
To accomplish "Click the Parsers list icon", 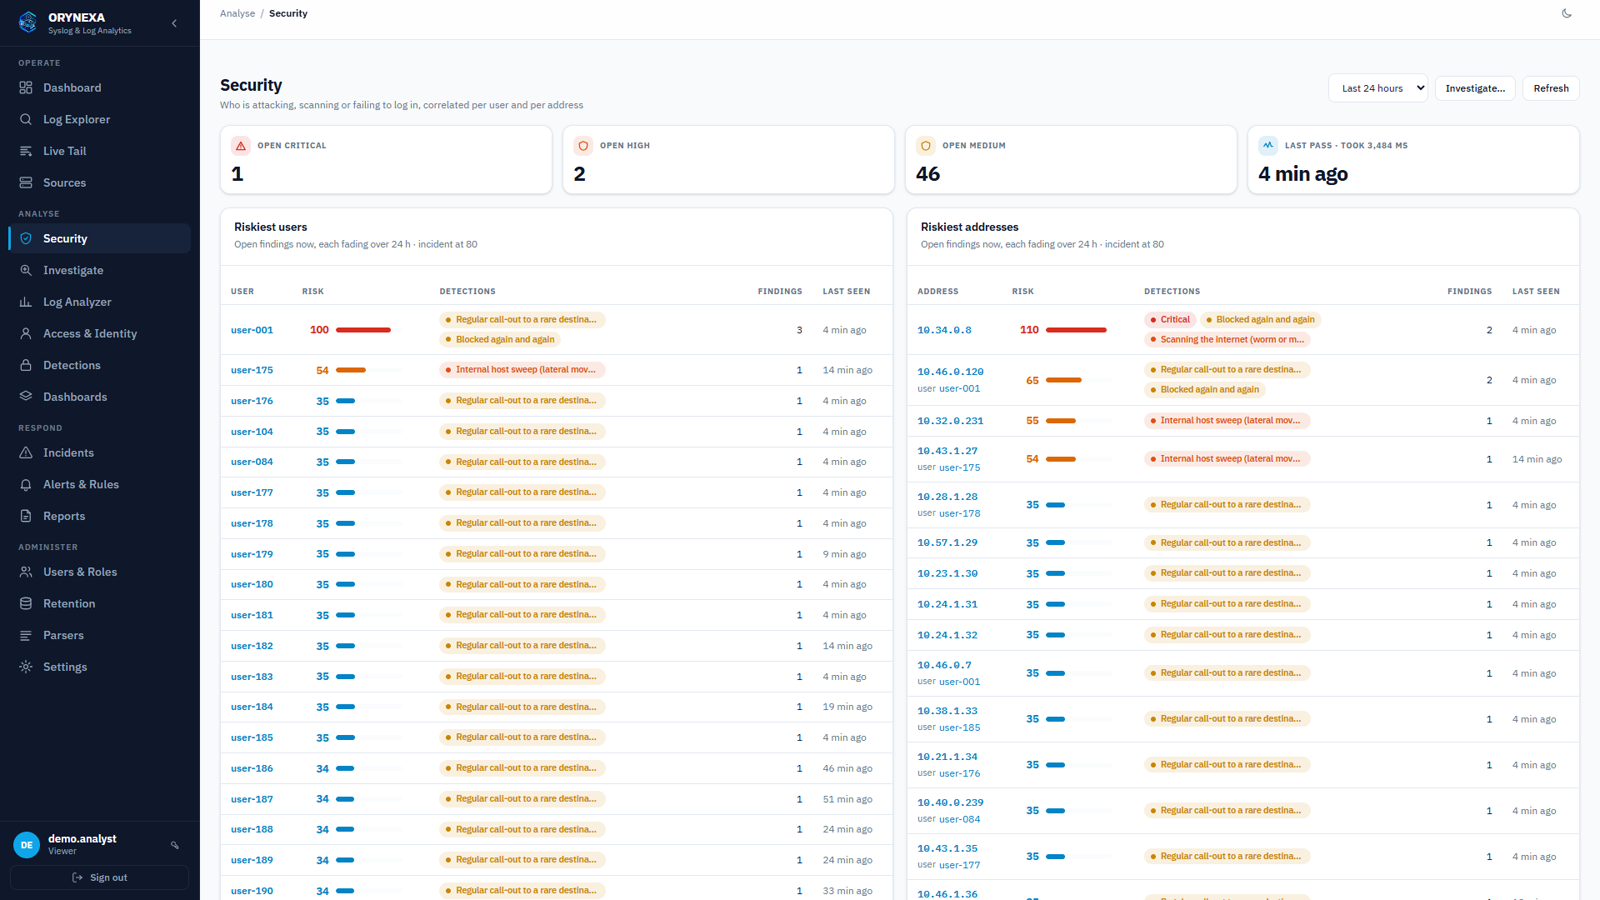I will click(26, 635).
